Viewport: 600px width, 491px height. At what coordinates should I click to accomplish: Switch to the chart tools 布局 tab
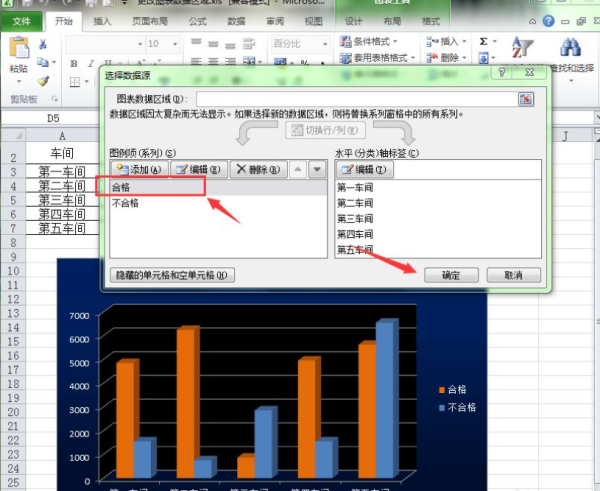pyautogui.click(x=392, y=21)
